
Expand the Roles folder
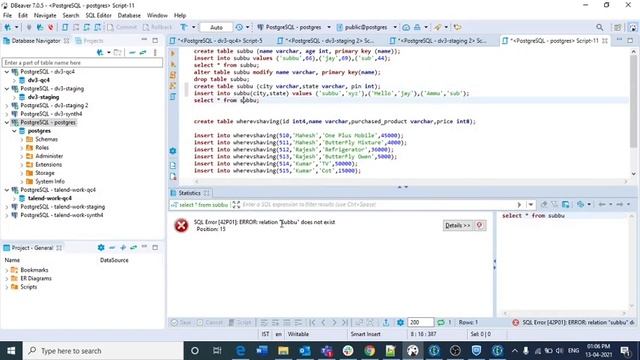22,148
